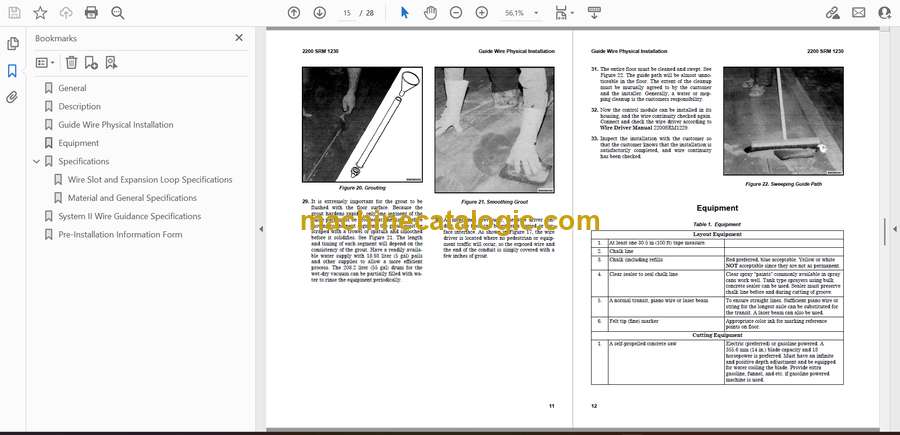Add document to favorites with star icon

[40, 13]
